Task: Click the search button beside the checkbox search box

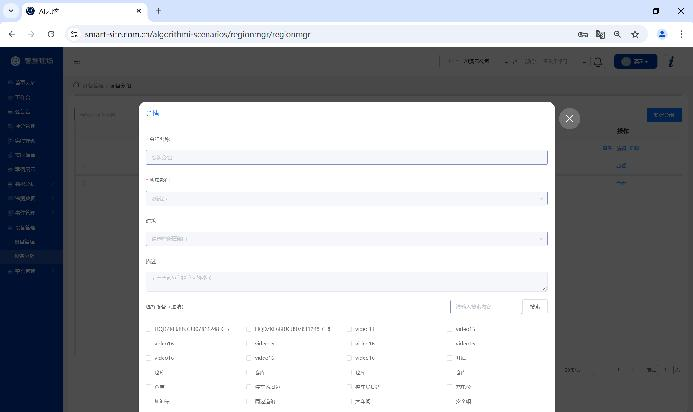Action: pyautogui.click(x=535, y=306)
